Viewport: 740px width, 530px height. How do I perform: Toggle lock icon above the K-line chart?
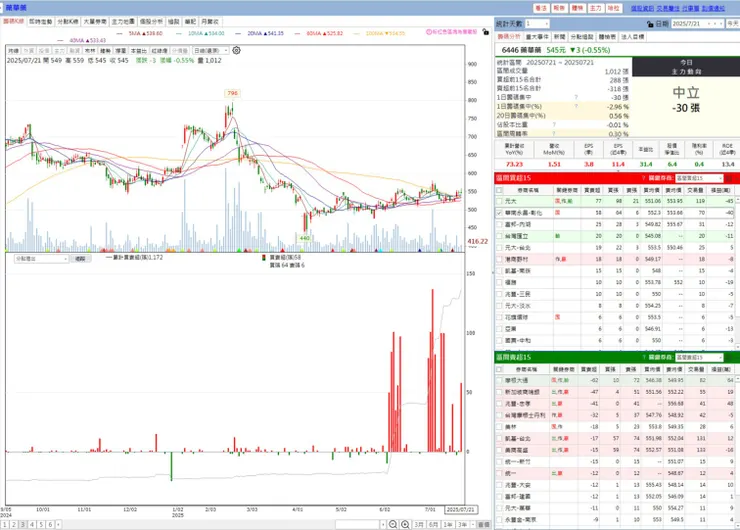(486, 32)
